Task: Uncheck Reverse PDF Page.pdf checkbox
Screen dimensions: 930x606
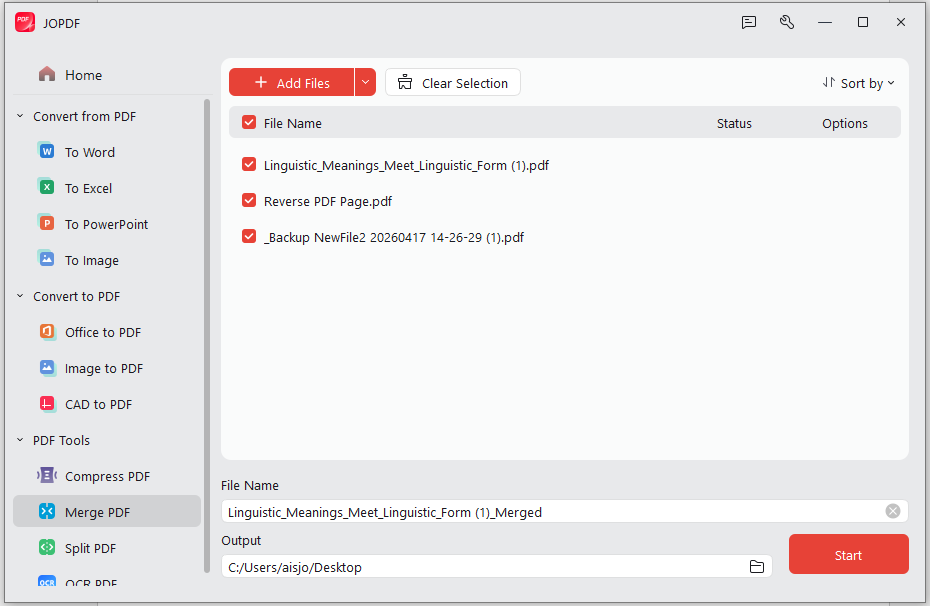Action: tap(249, 200)
